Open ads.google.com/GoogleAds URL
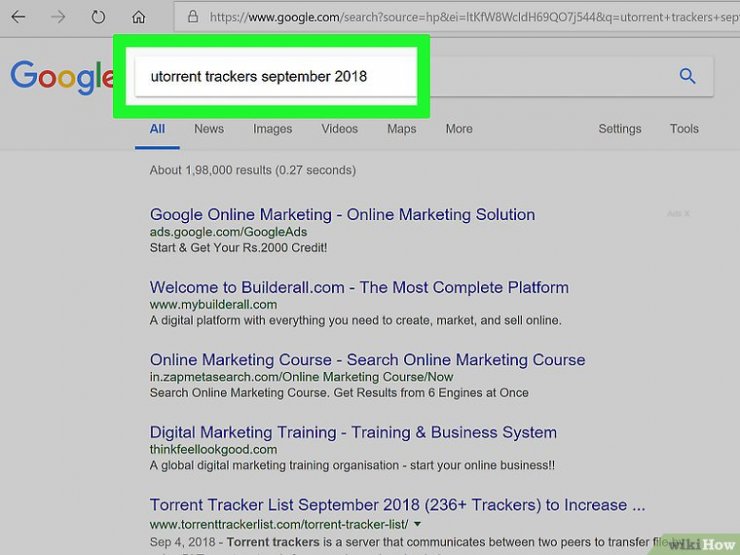This screenshot has width=740, height=555. coord(228,232)
